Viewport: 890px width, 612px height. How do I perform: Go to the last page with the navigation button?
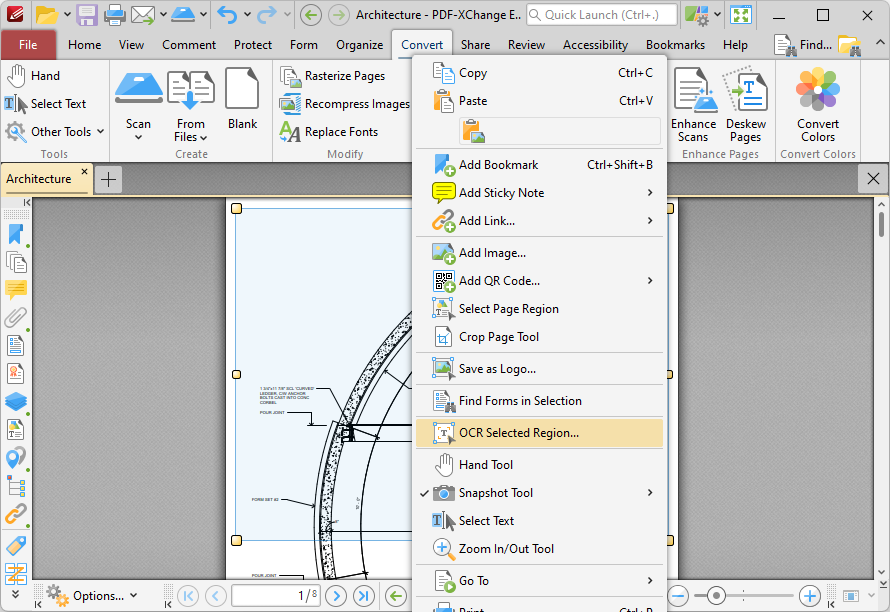click(364, 596)
